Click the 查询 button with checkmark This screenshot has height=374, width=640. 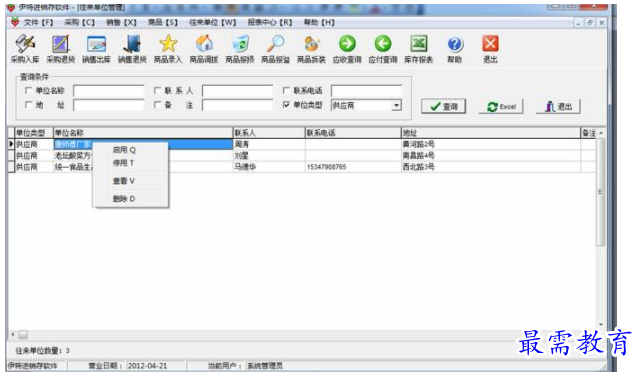point(444,107)
